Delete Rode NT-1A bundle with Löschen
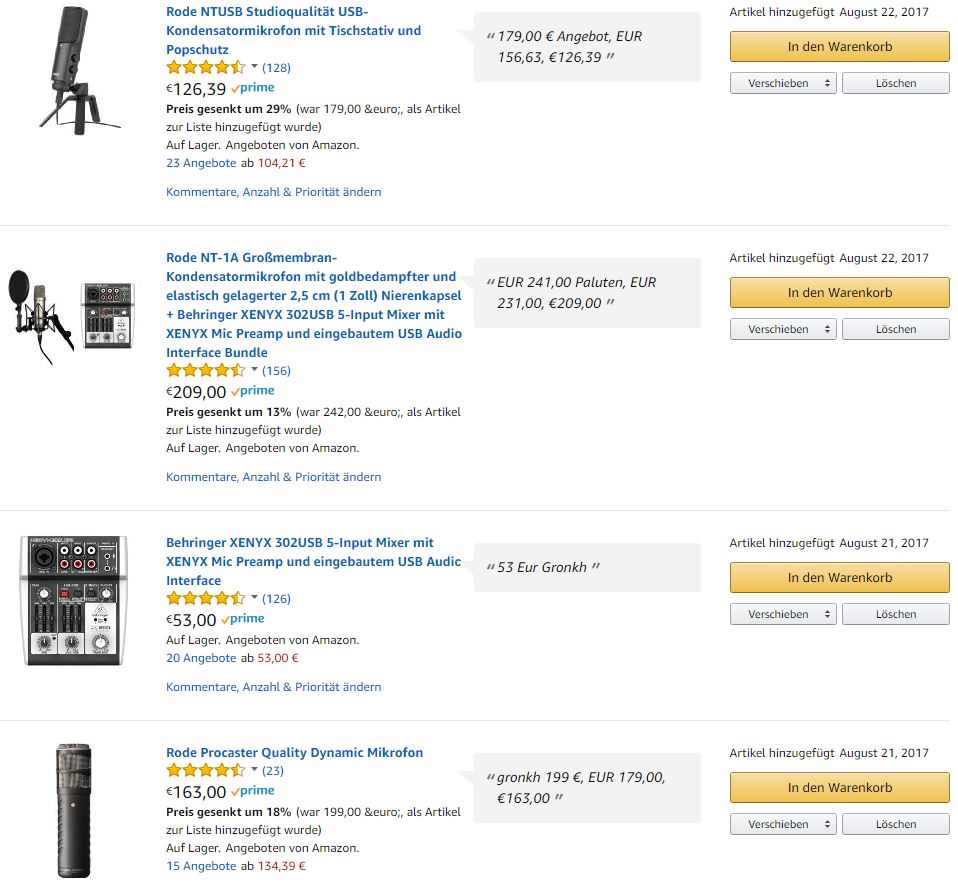This screenshot has width=958, height=887. pyautogui.click(x=895, y=330)
